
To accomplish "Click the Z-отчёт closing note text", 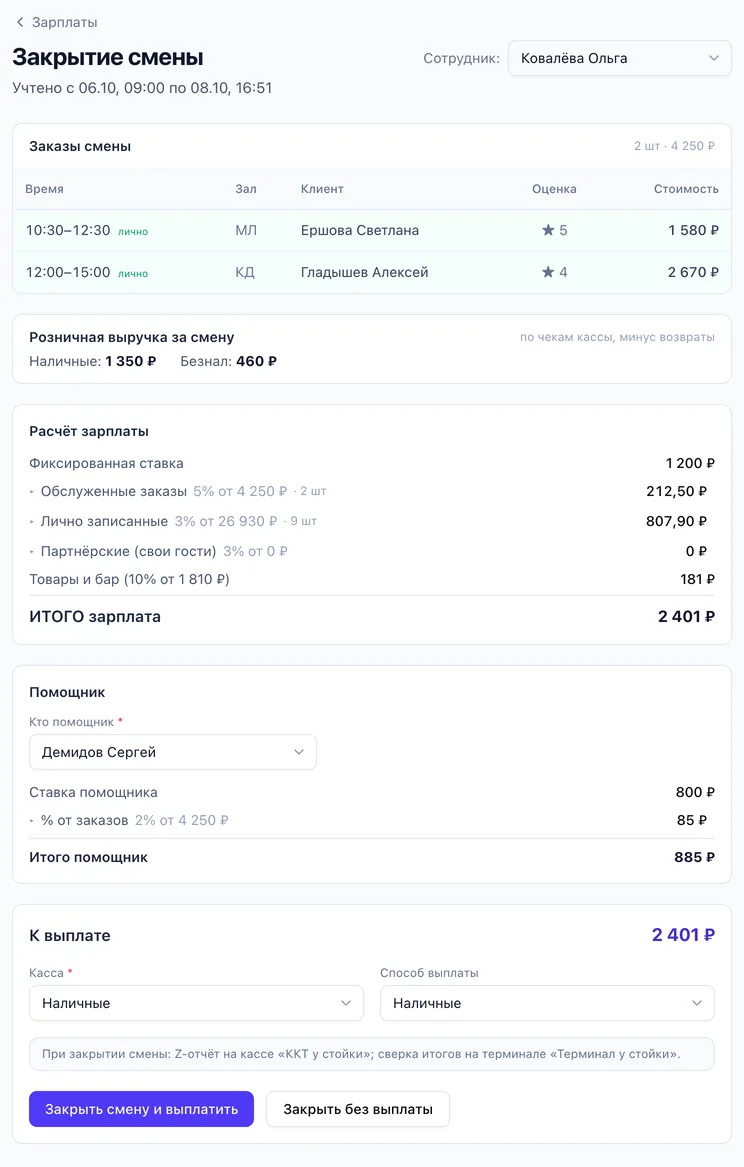I will pyautogui.click(x=362, y=1054).
